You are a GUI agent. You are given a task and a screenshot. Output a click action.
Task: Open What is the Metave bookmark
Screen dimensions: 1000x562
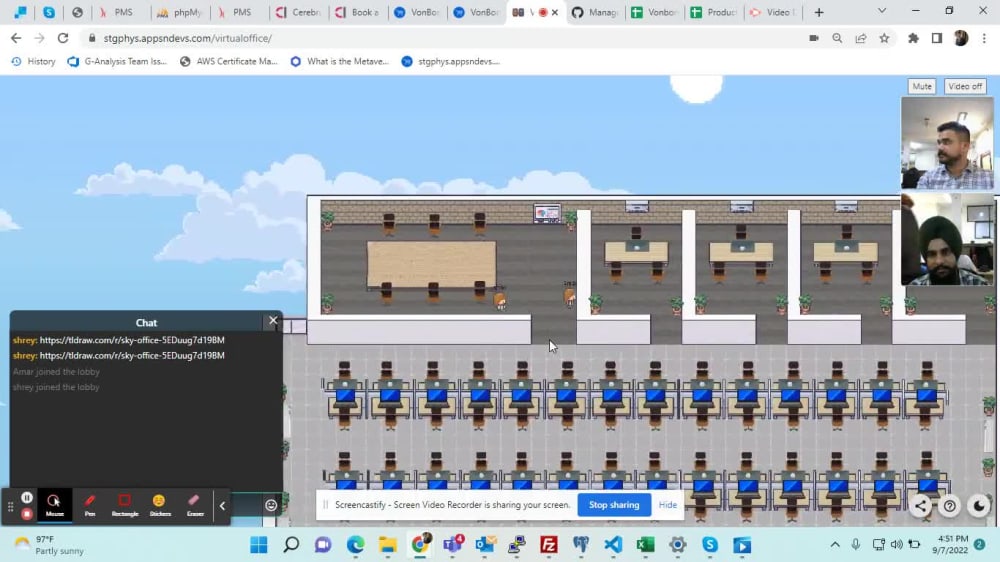tap(340, 61)
